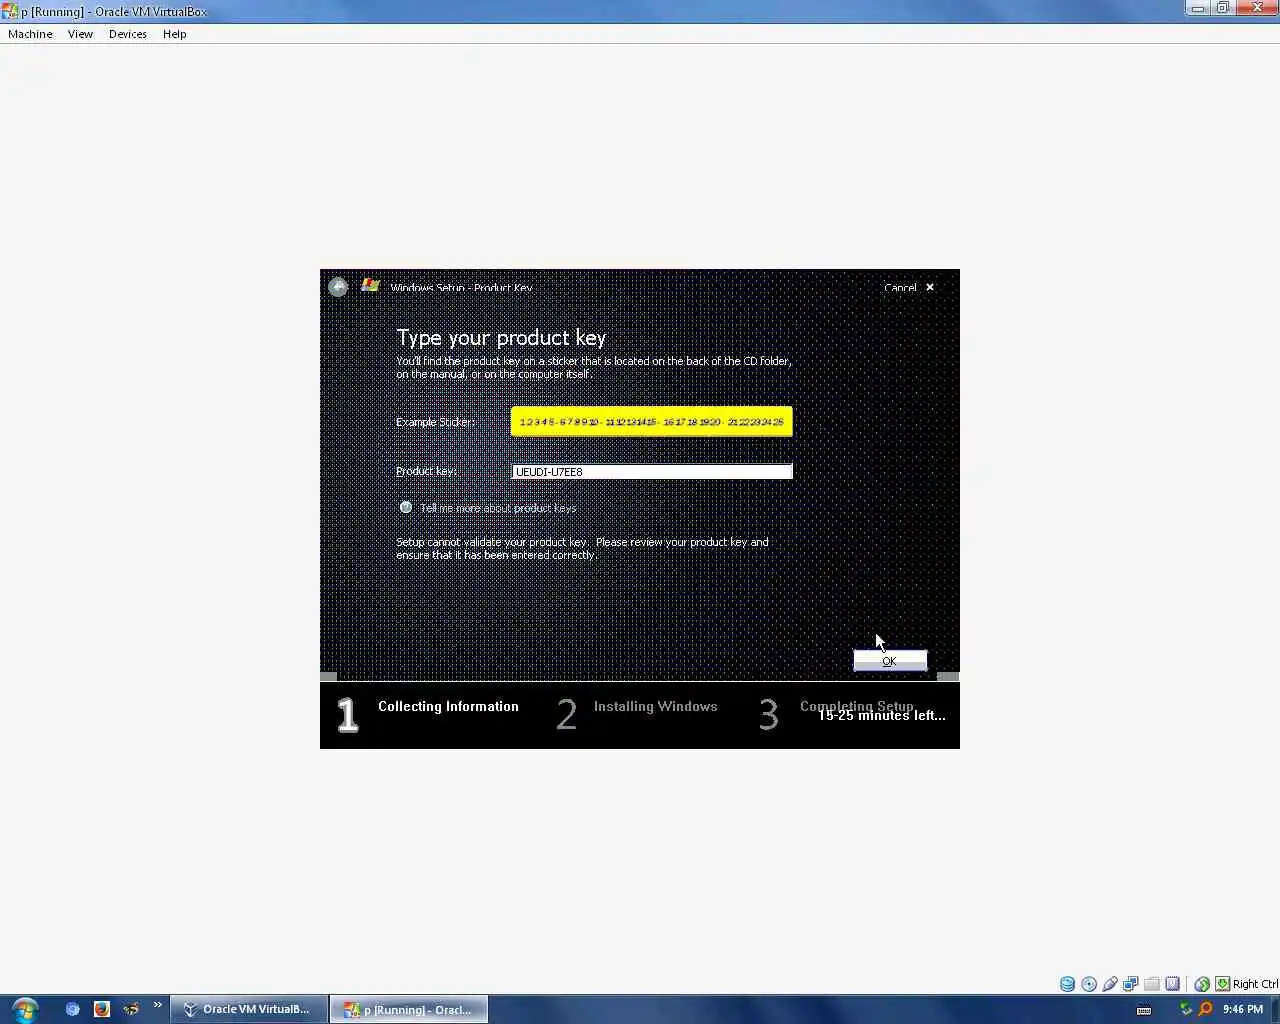Viewport: 1280px width, 1024px height.
Task: Open the Help menu
Action: (x=175, y=34)
